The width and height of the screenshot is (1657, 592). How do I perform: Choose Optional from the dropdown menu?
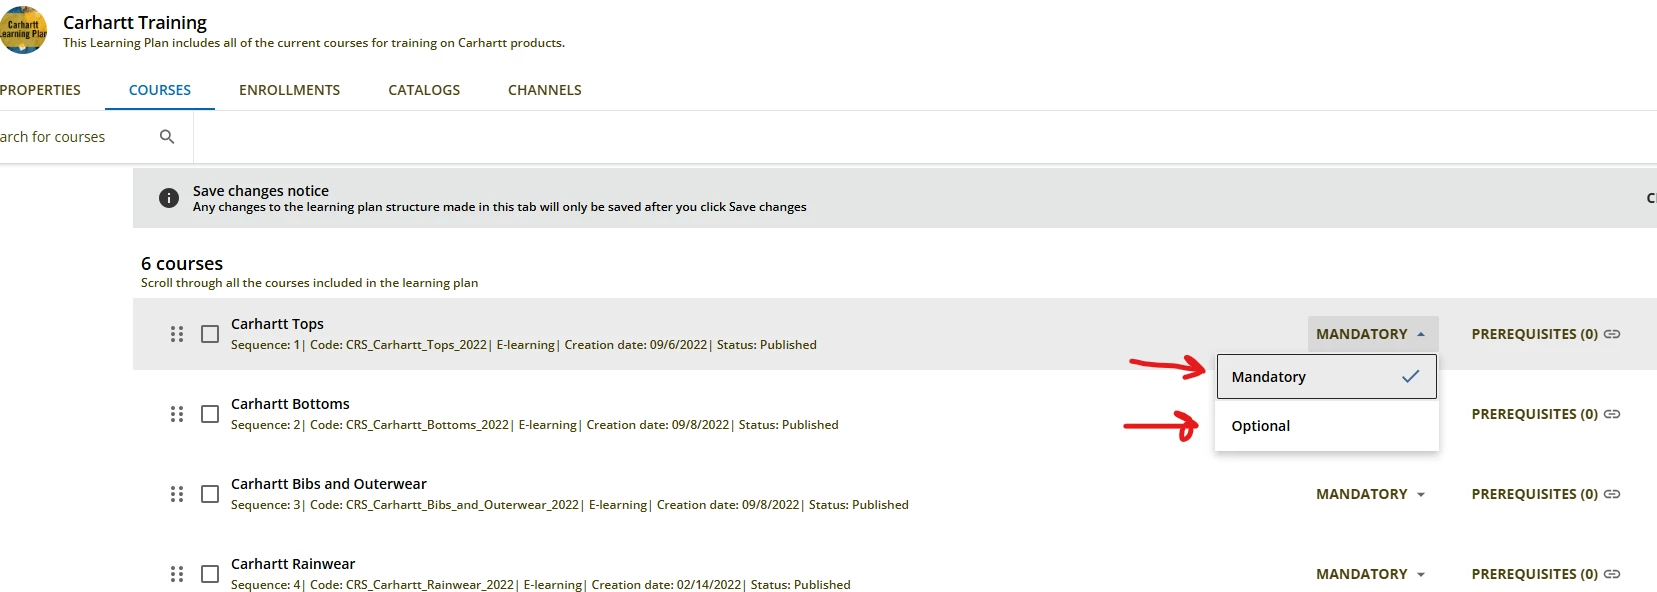click(x=1261, y=426)
